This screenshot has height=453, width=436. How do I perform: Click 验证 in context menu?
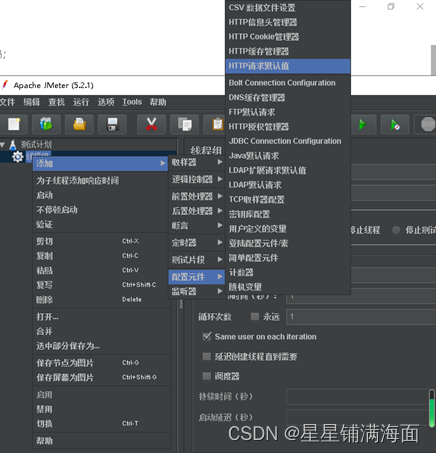(x=101, y=225)
